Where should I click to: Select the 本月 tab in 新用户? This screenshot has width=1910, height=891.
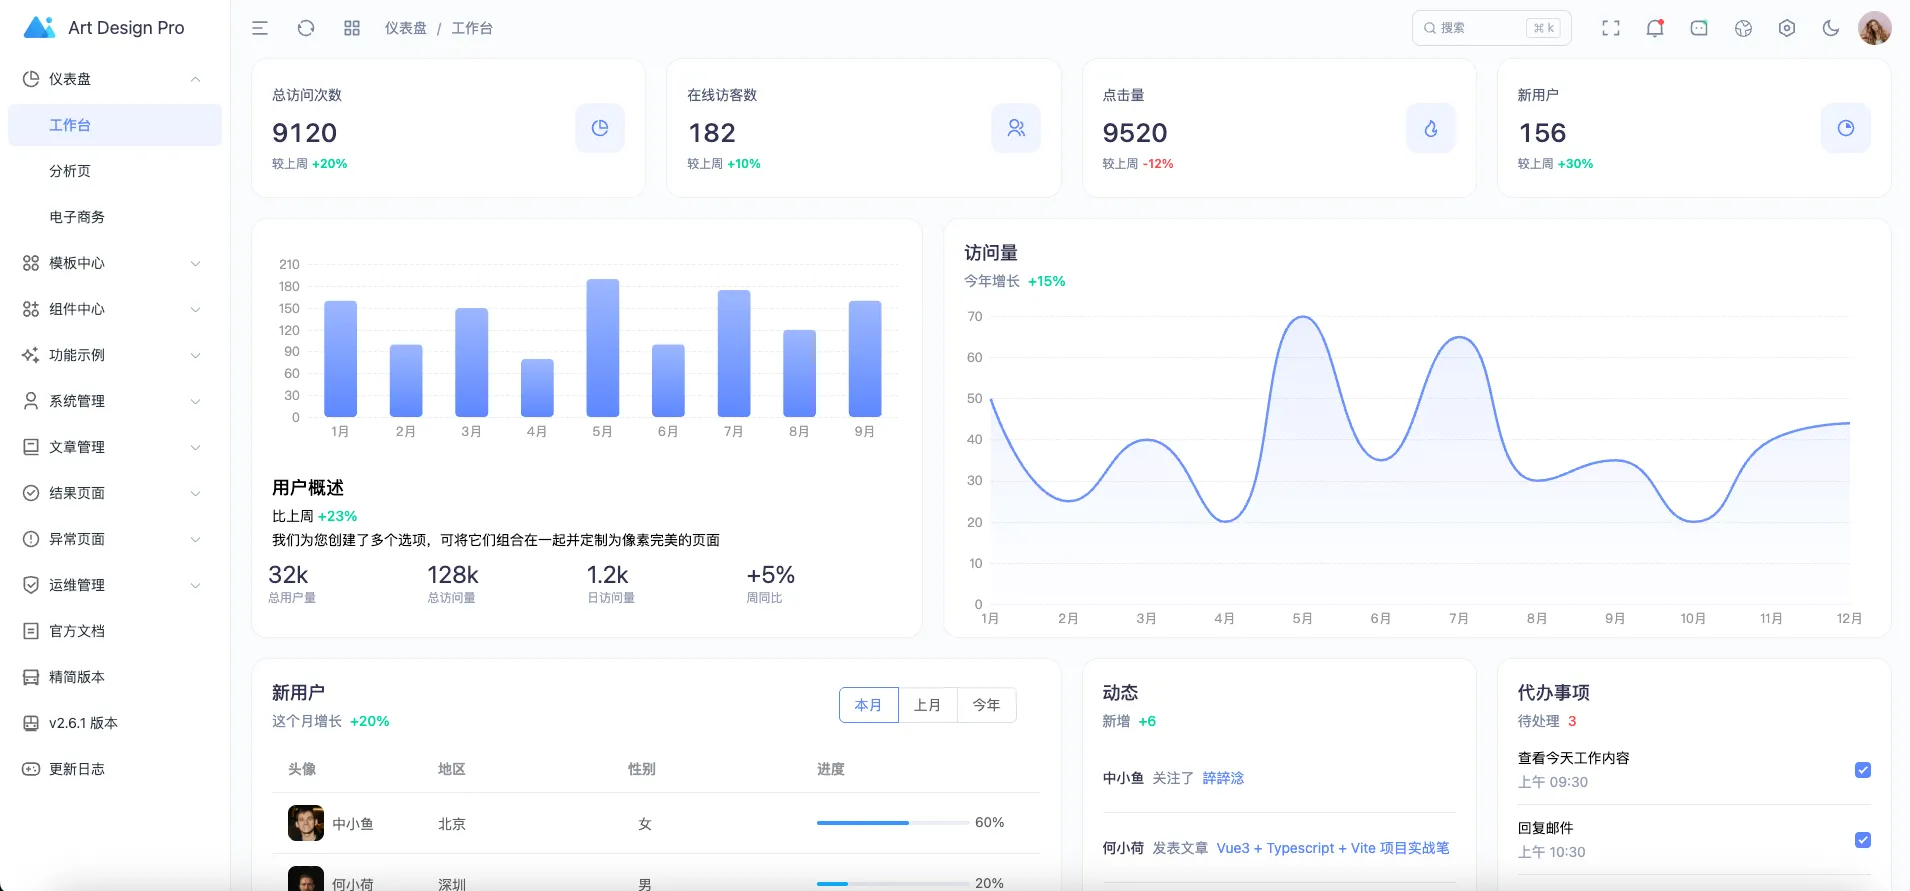point(869,705)
